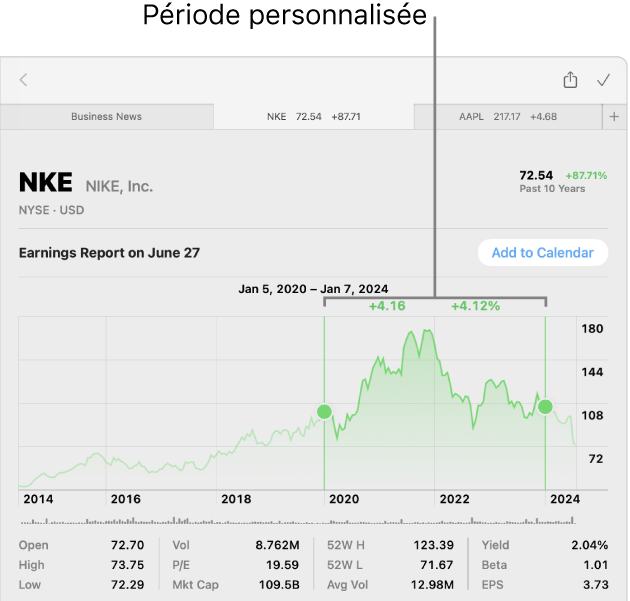Click the 2018 label on chart axis
The height and width of the screenshot is (601, 630).
(236, 499)
